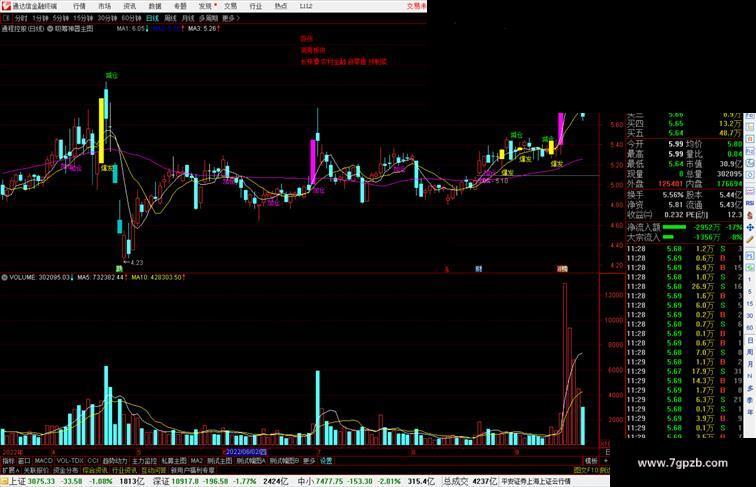Open the pencil drawing tool icon
The image size is (756, 487).
click(x=750, y=240)
